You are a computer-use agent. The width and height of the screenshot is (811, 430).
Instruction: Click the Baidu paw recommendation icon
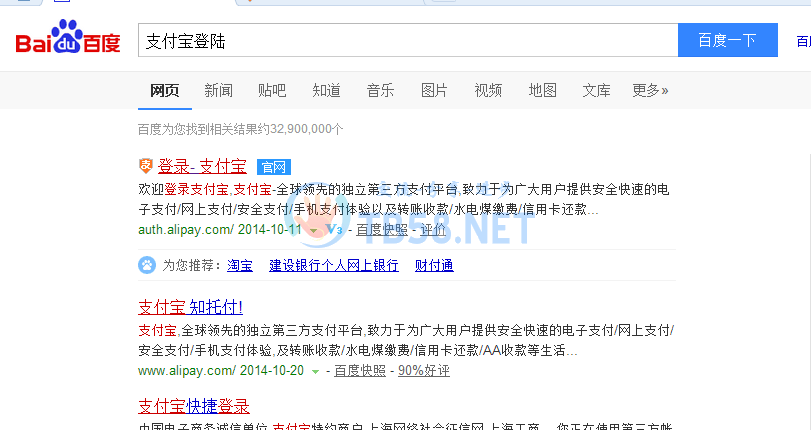click(x=147, y=266)
